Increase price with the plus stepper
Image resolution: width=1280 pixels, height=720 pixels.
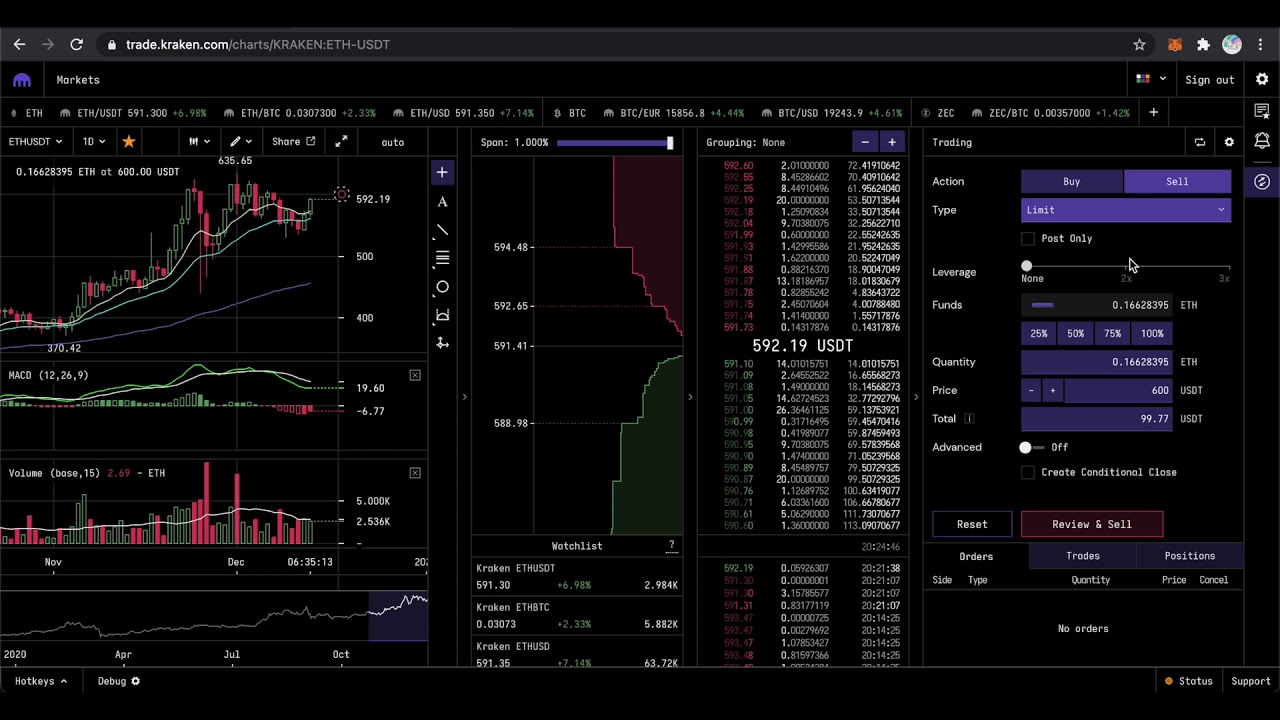(1052, 391)
